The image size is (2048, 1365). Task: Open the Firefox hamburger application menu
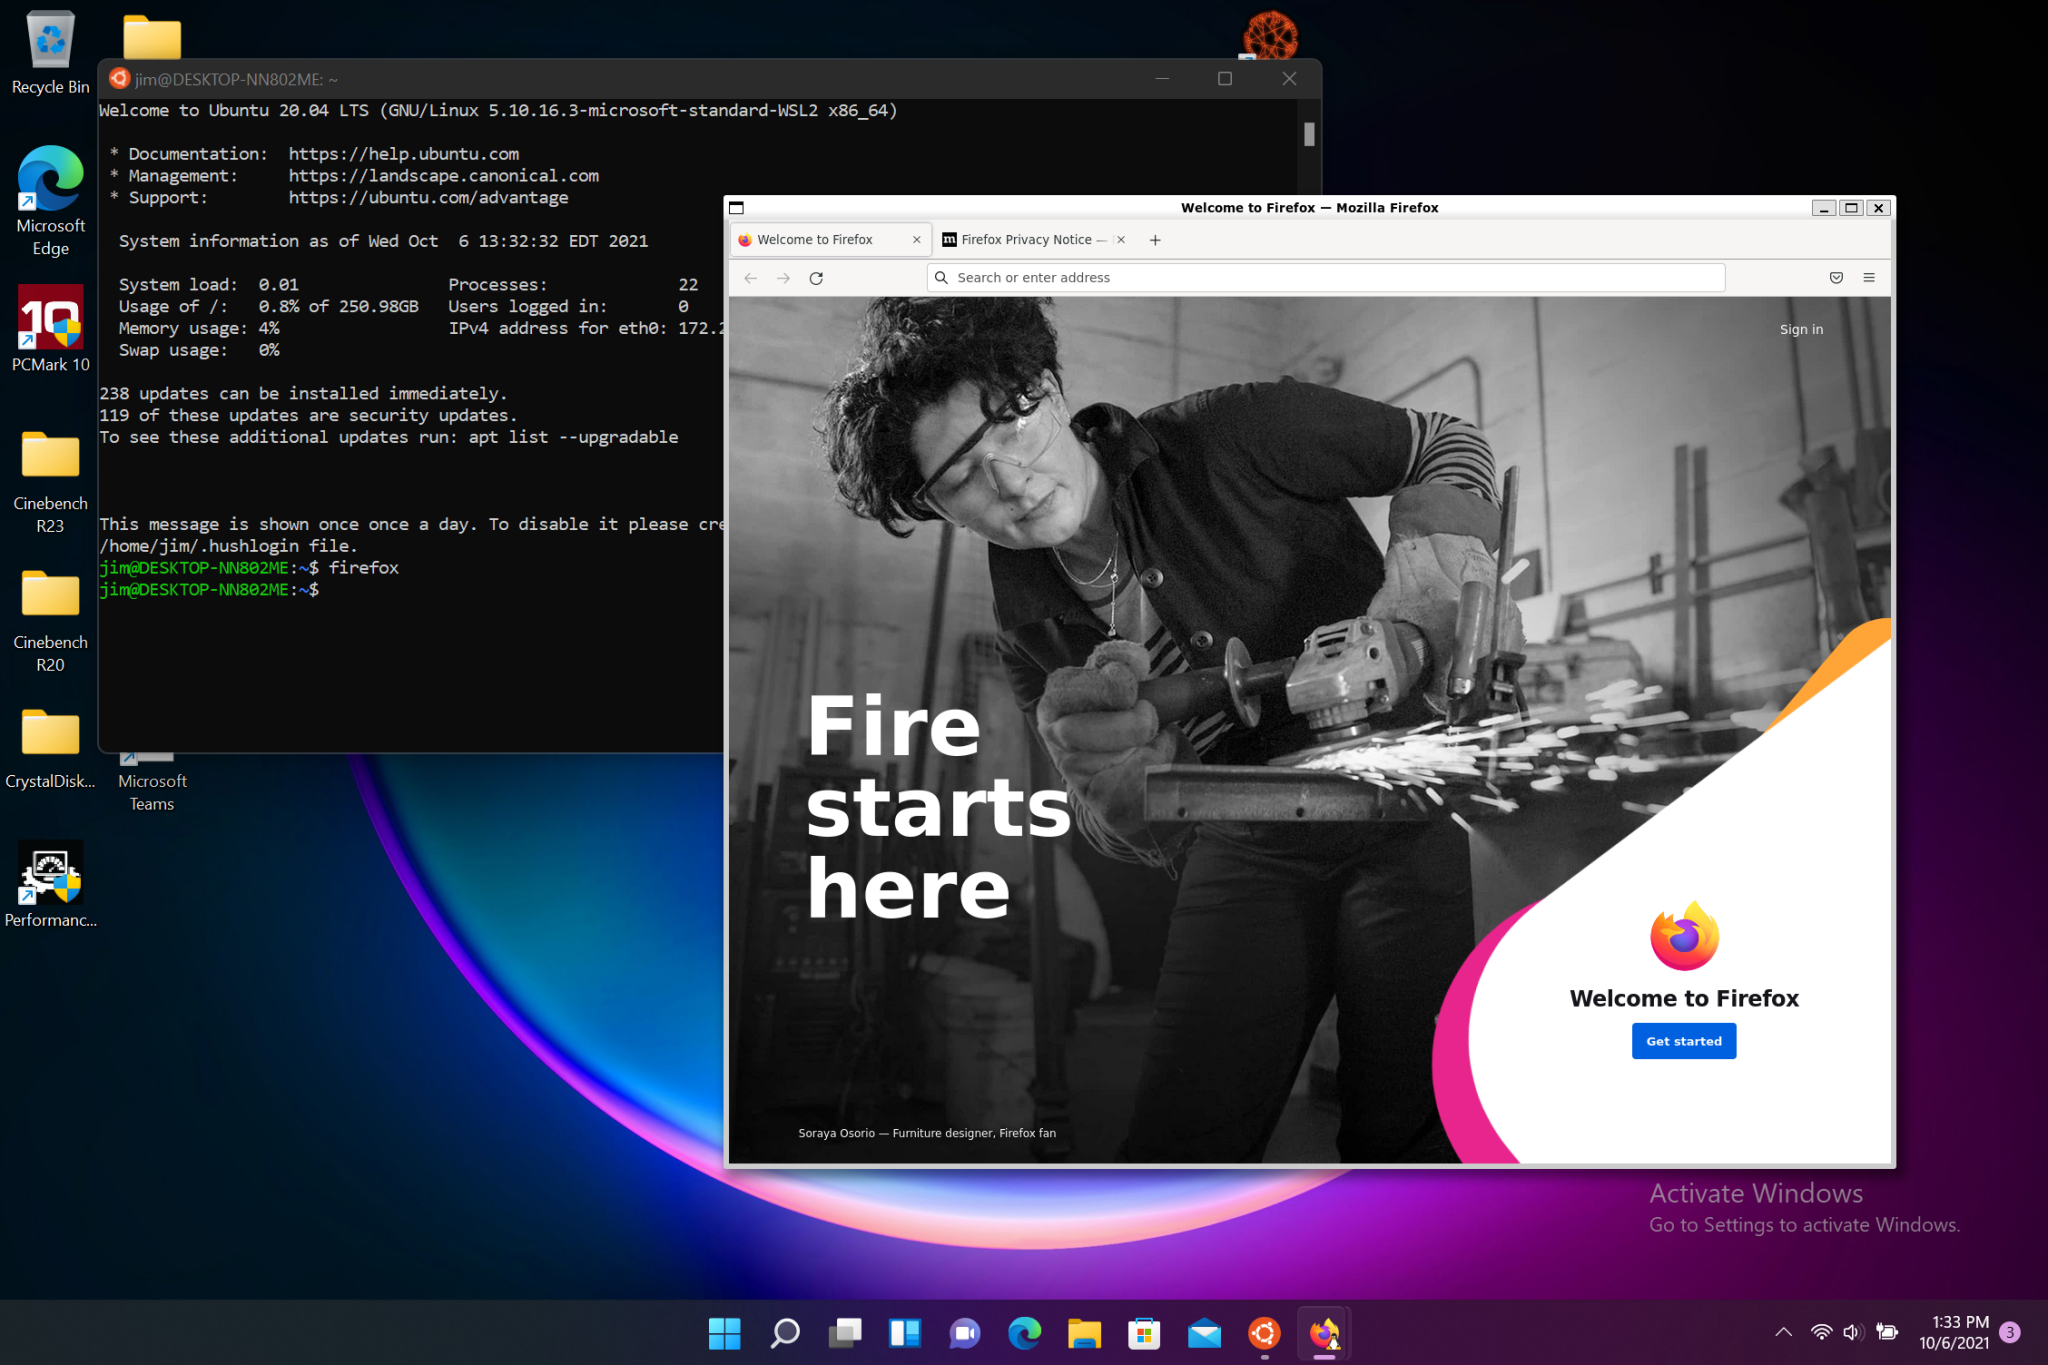click(x=1869, y=277)
